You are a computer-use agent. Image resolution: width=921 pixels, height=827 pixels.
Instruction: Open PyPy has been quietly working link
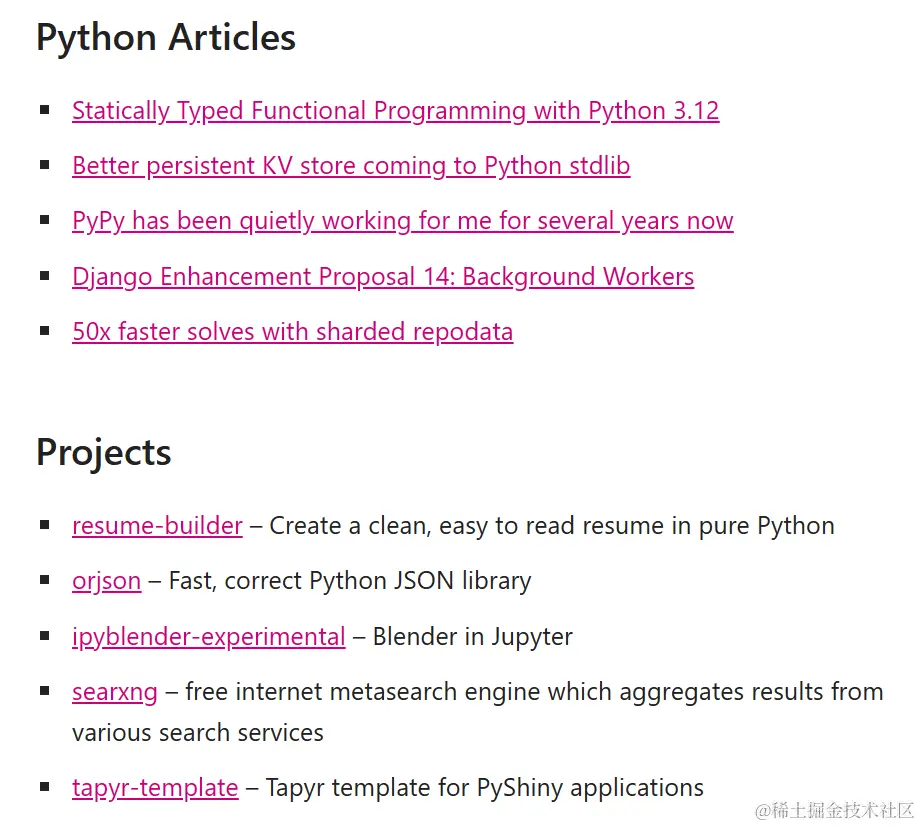coord(403,221)
